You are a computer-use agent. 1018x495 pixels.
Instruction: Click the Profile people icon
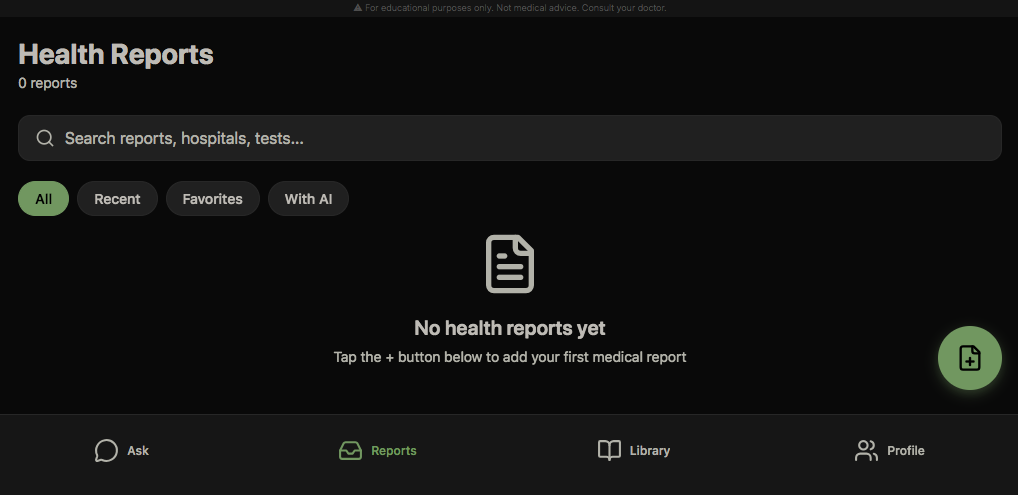(x=866, y=451)
